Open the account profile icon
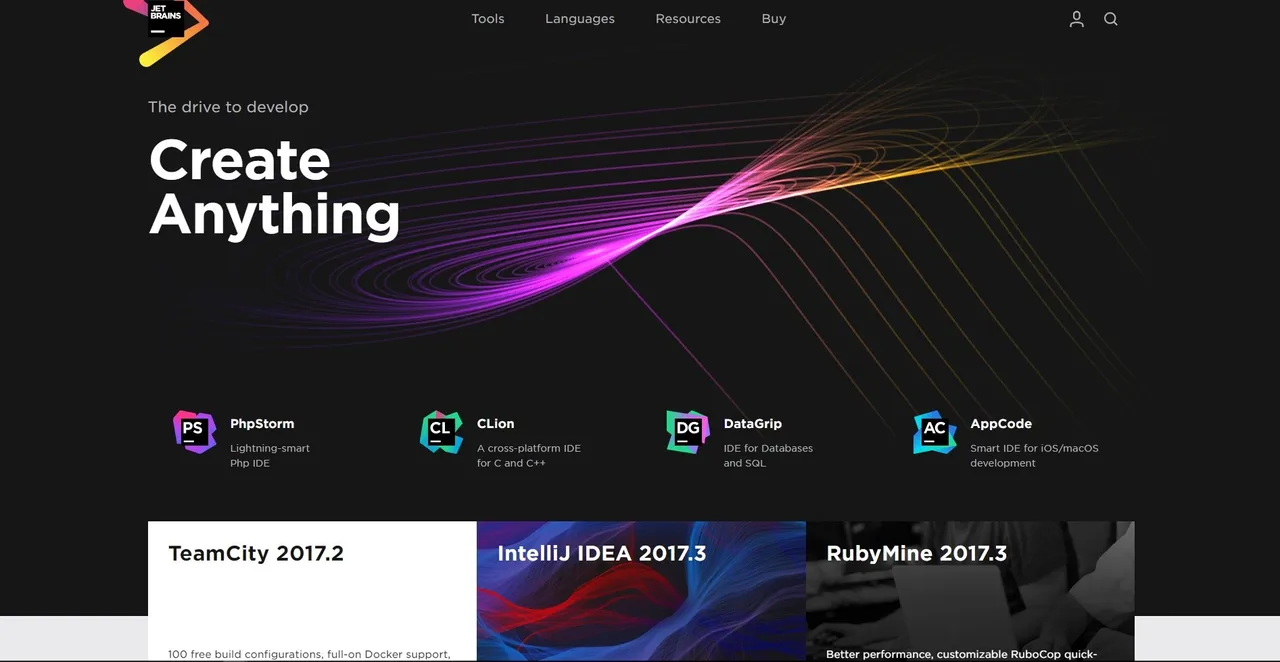This screenshot has width=1280, height=662. [x=1076, y=19]
